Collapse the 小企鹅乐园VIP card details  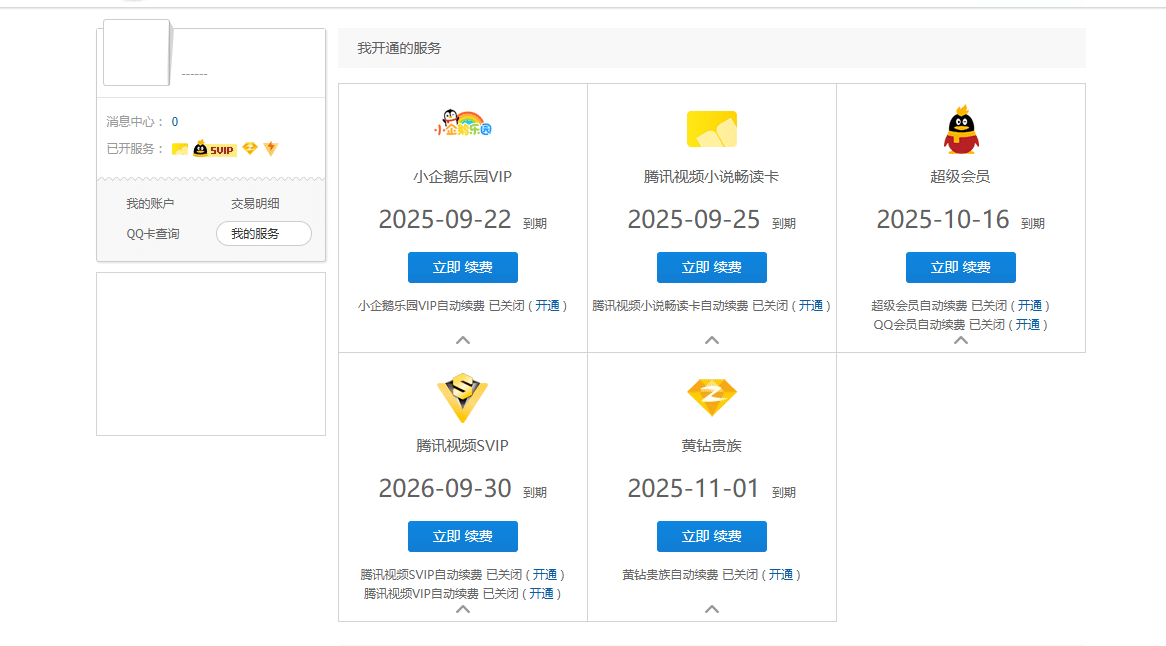click(463, 340)
